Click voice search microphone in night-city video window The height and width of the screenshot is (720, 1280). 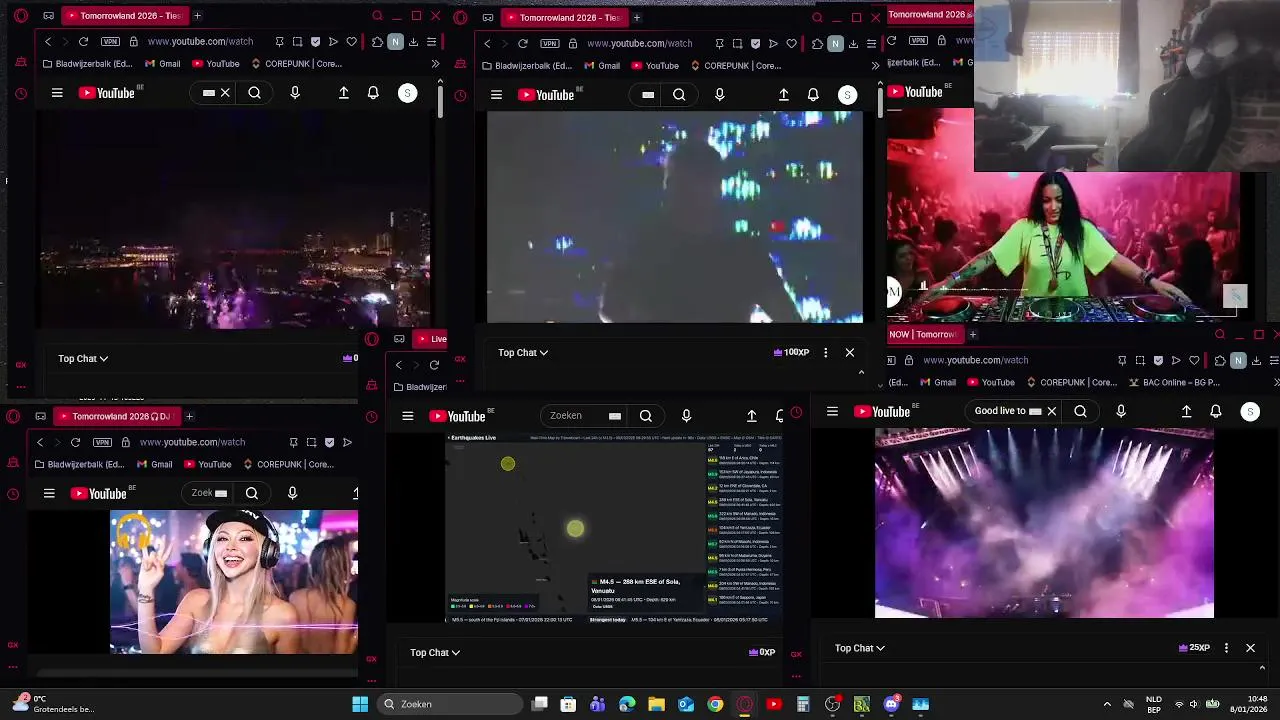(x=295, y=93)
